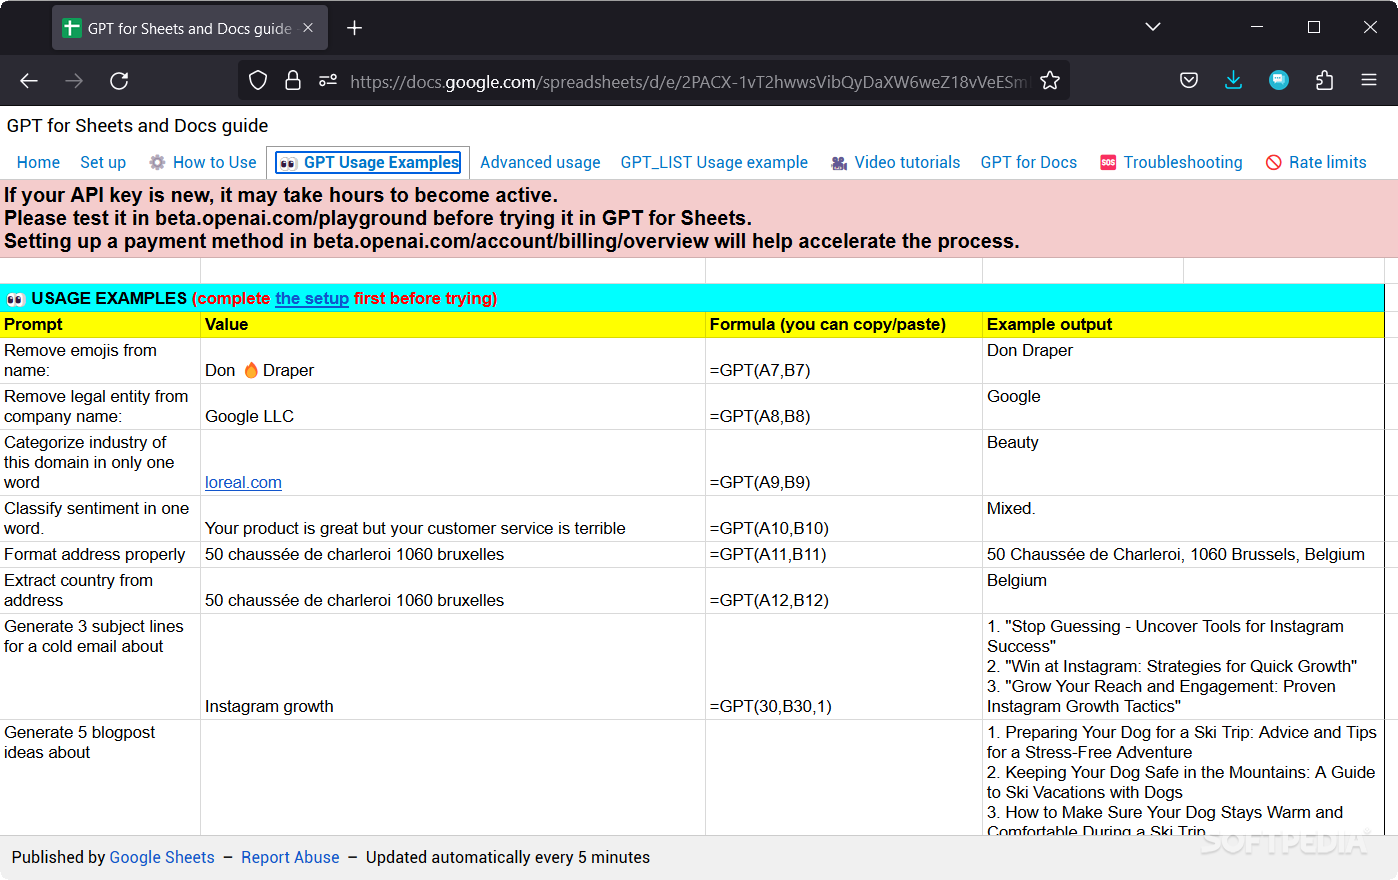Open the loreal.com link
Screen dimensions: 1398x880
point(243,482)
